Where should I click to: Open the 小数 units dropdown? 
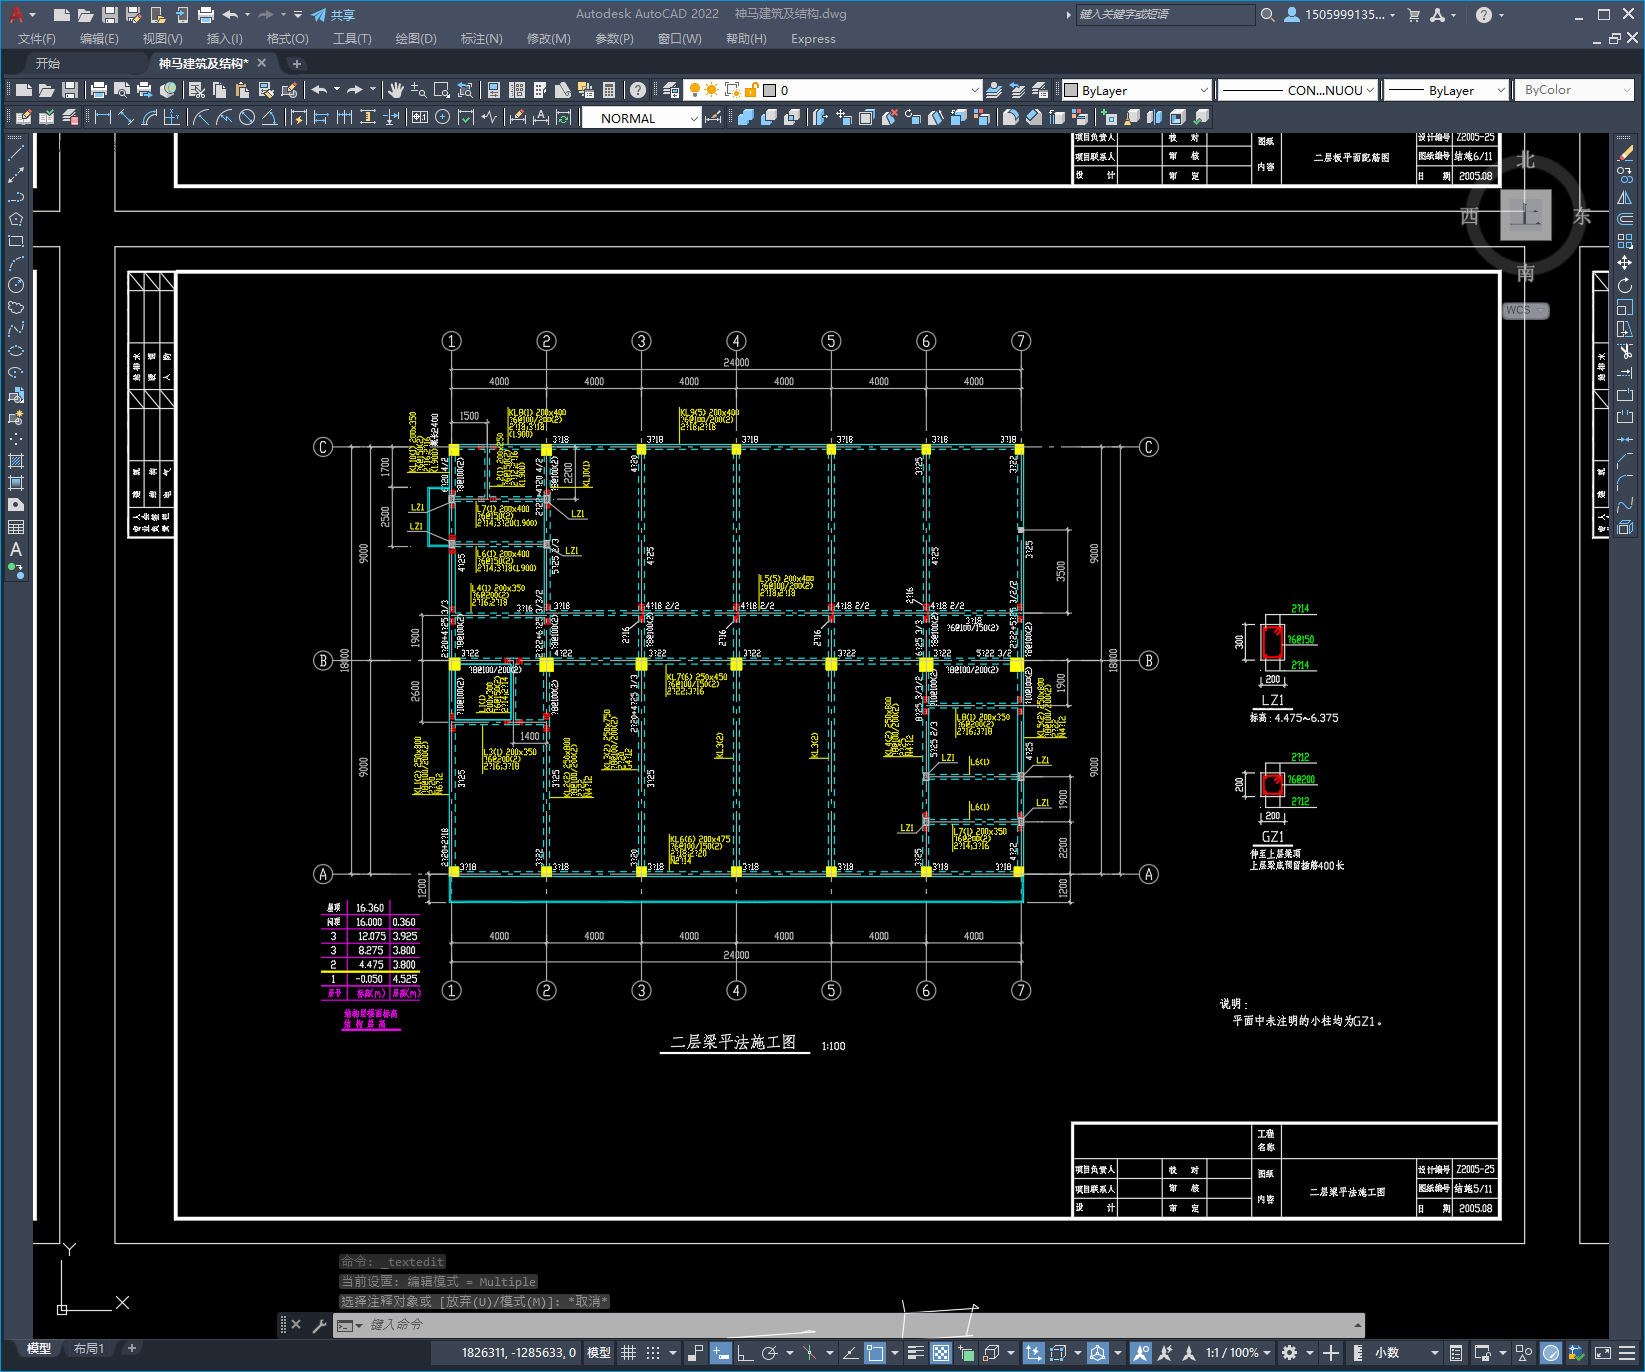click(x=1405, y=1353)
